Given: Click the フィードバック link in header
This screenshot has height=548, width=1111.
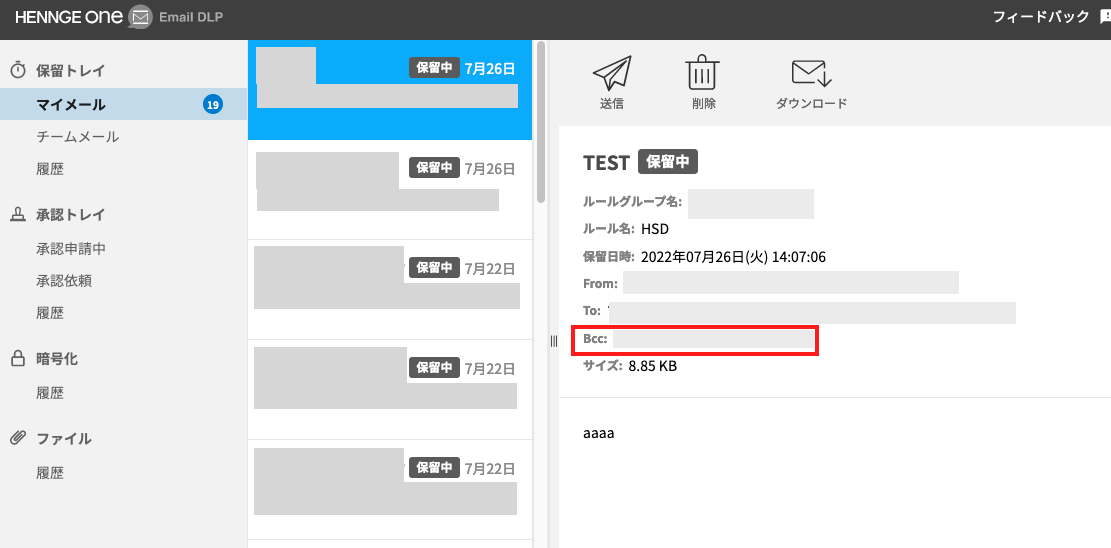Looking at the screenshot, I should click(1040, 17).
